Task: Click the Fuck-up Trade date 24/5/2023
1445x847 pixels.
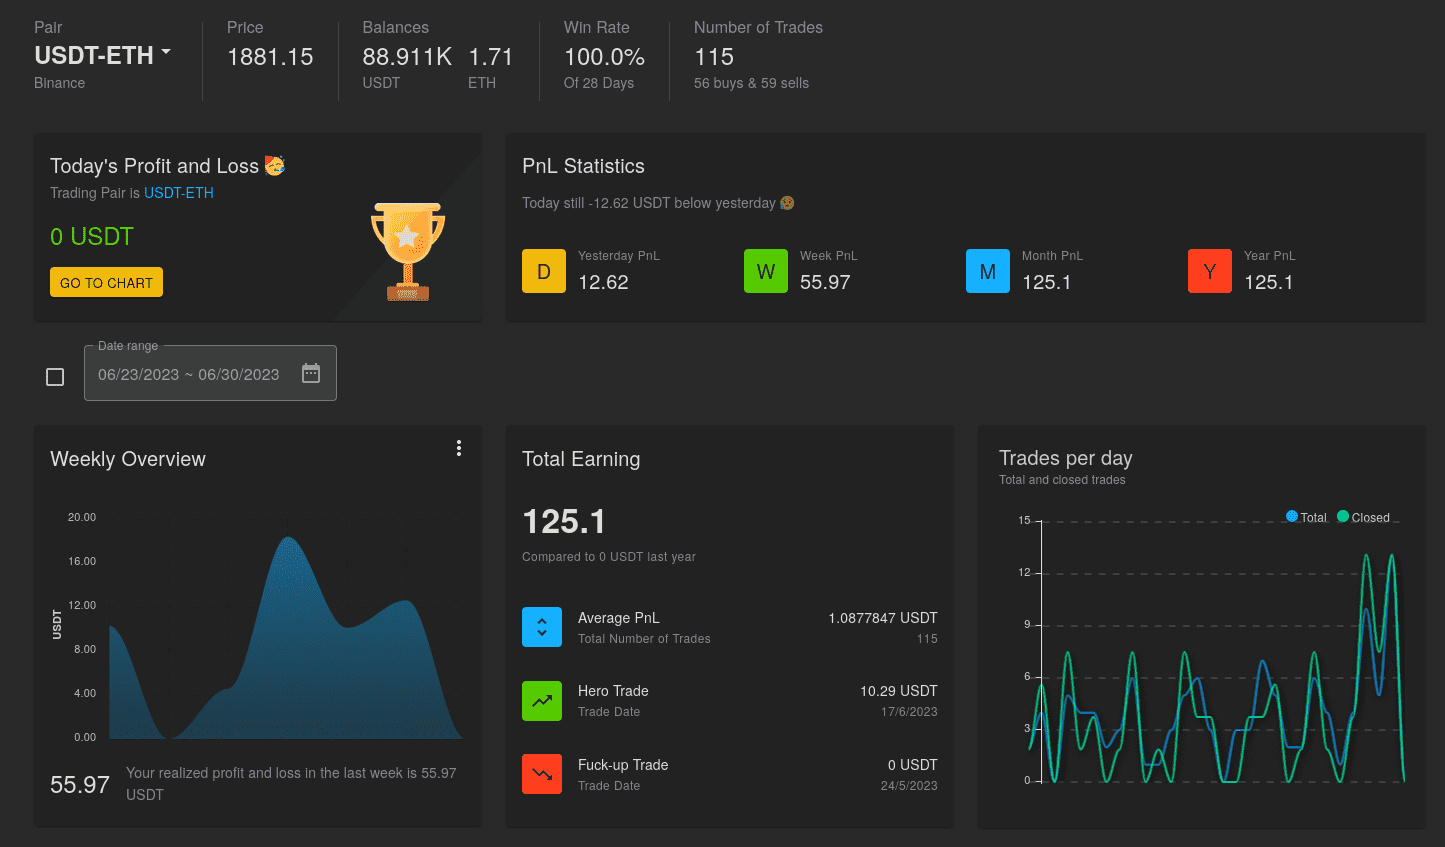Action: click(909, 786)
